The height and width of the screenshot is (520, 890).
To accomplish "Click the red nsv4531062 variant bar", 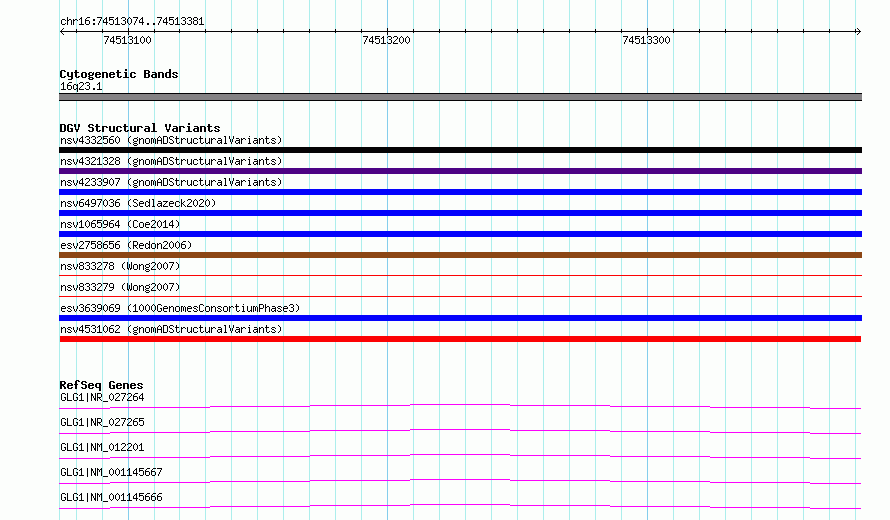I will 460,339.
